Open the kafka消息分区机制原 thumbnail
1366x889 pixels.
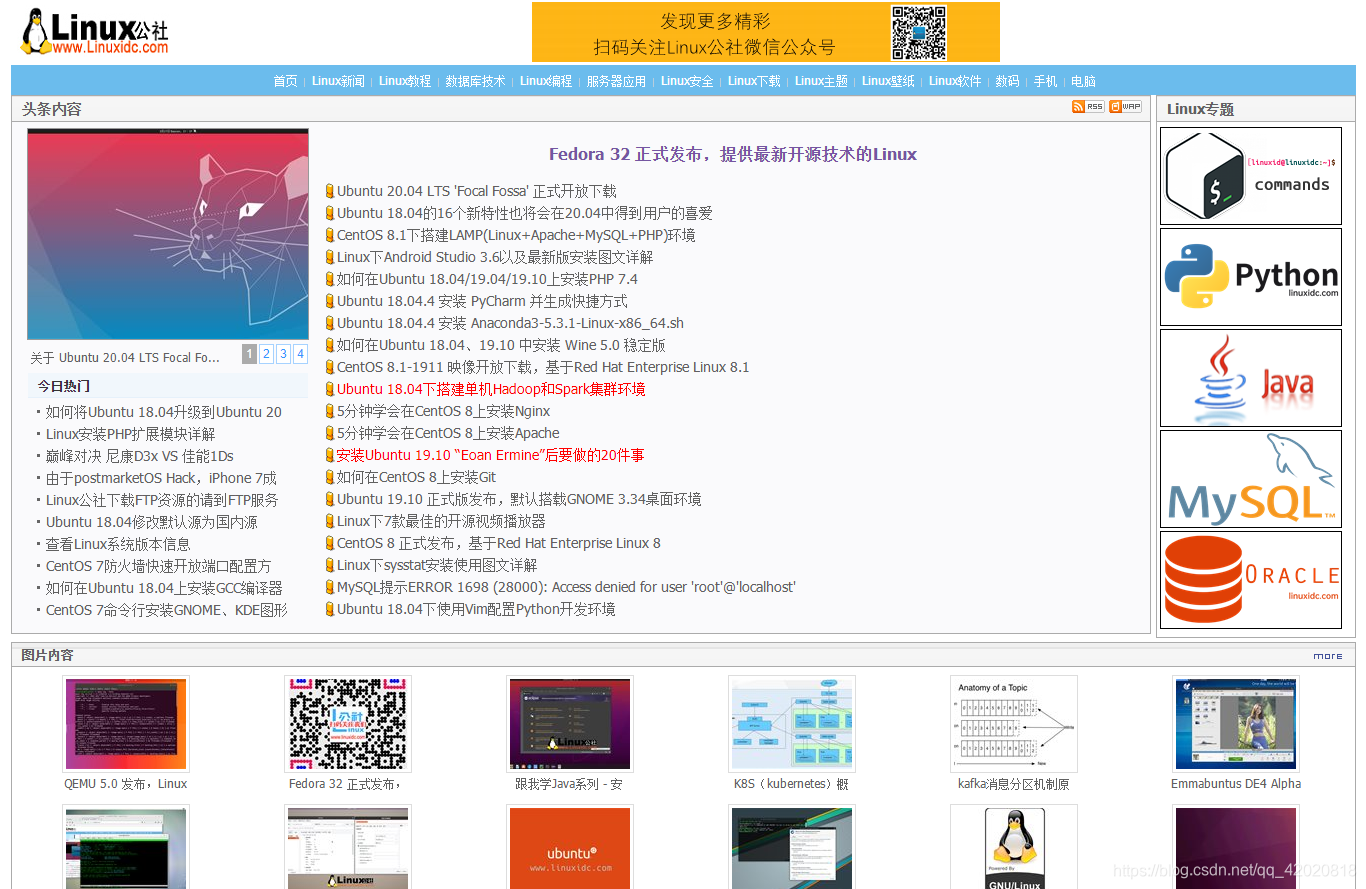(1013, 724)
